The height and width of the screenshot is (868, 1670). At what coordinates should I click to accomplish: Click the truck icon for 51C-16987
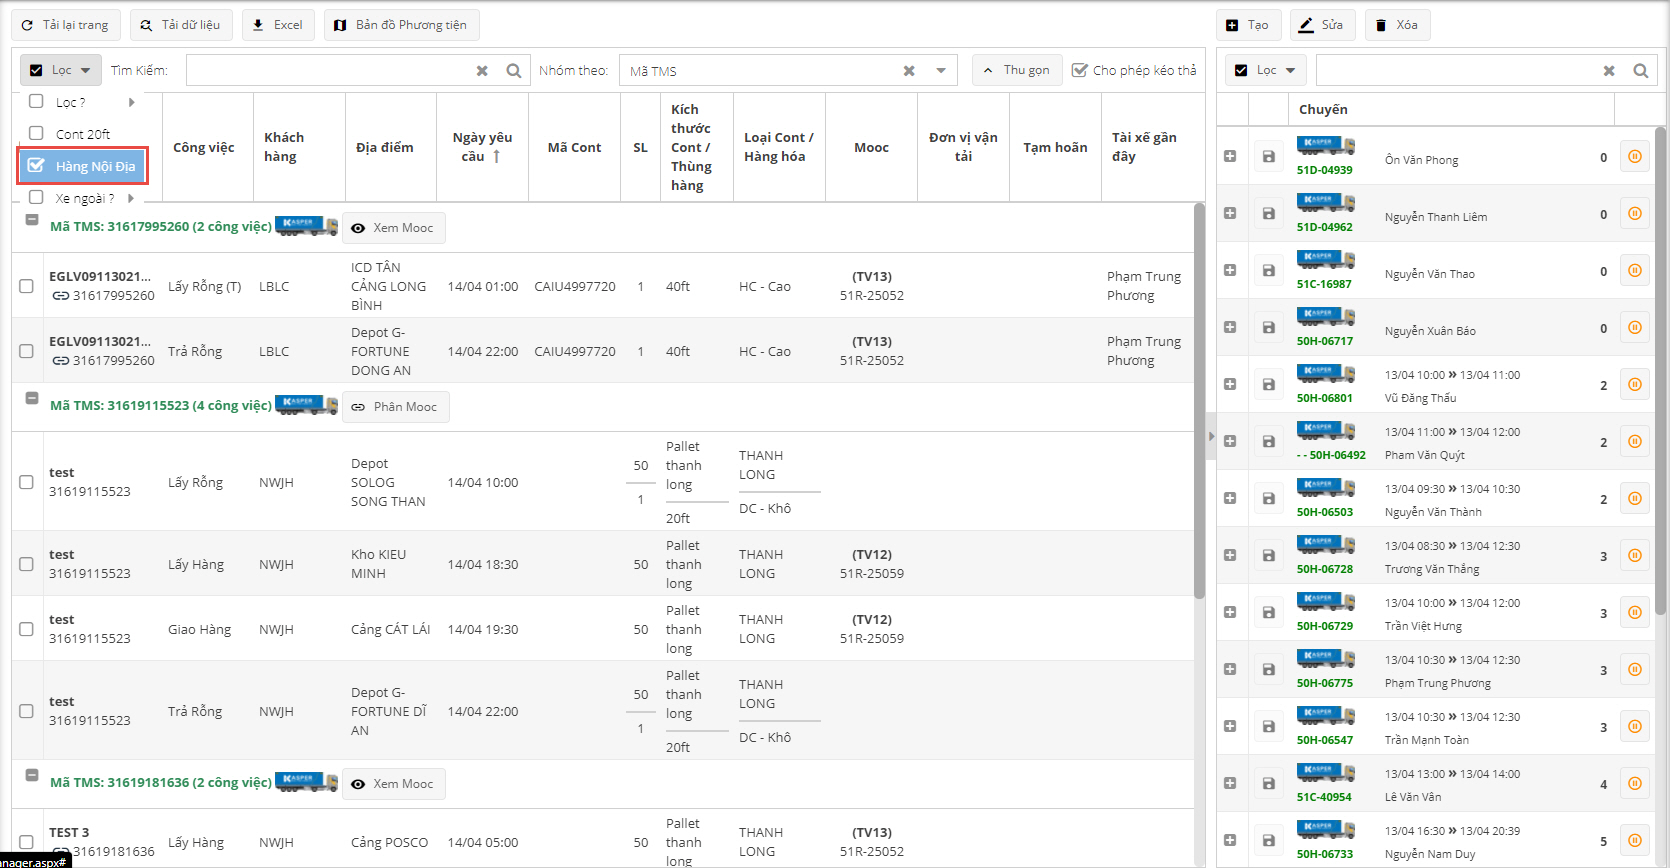click(x=1325, y=259)
